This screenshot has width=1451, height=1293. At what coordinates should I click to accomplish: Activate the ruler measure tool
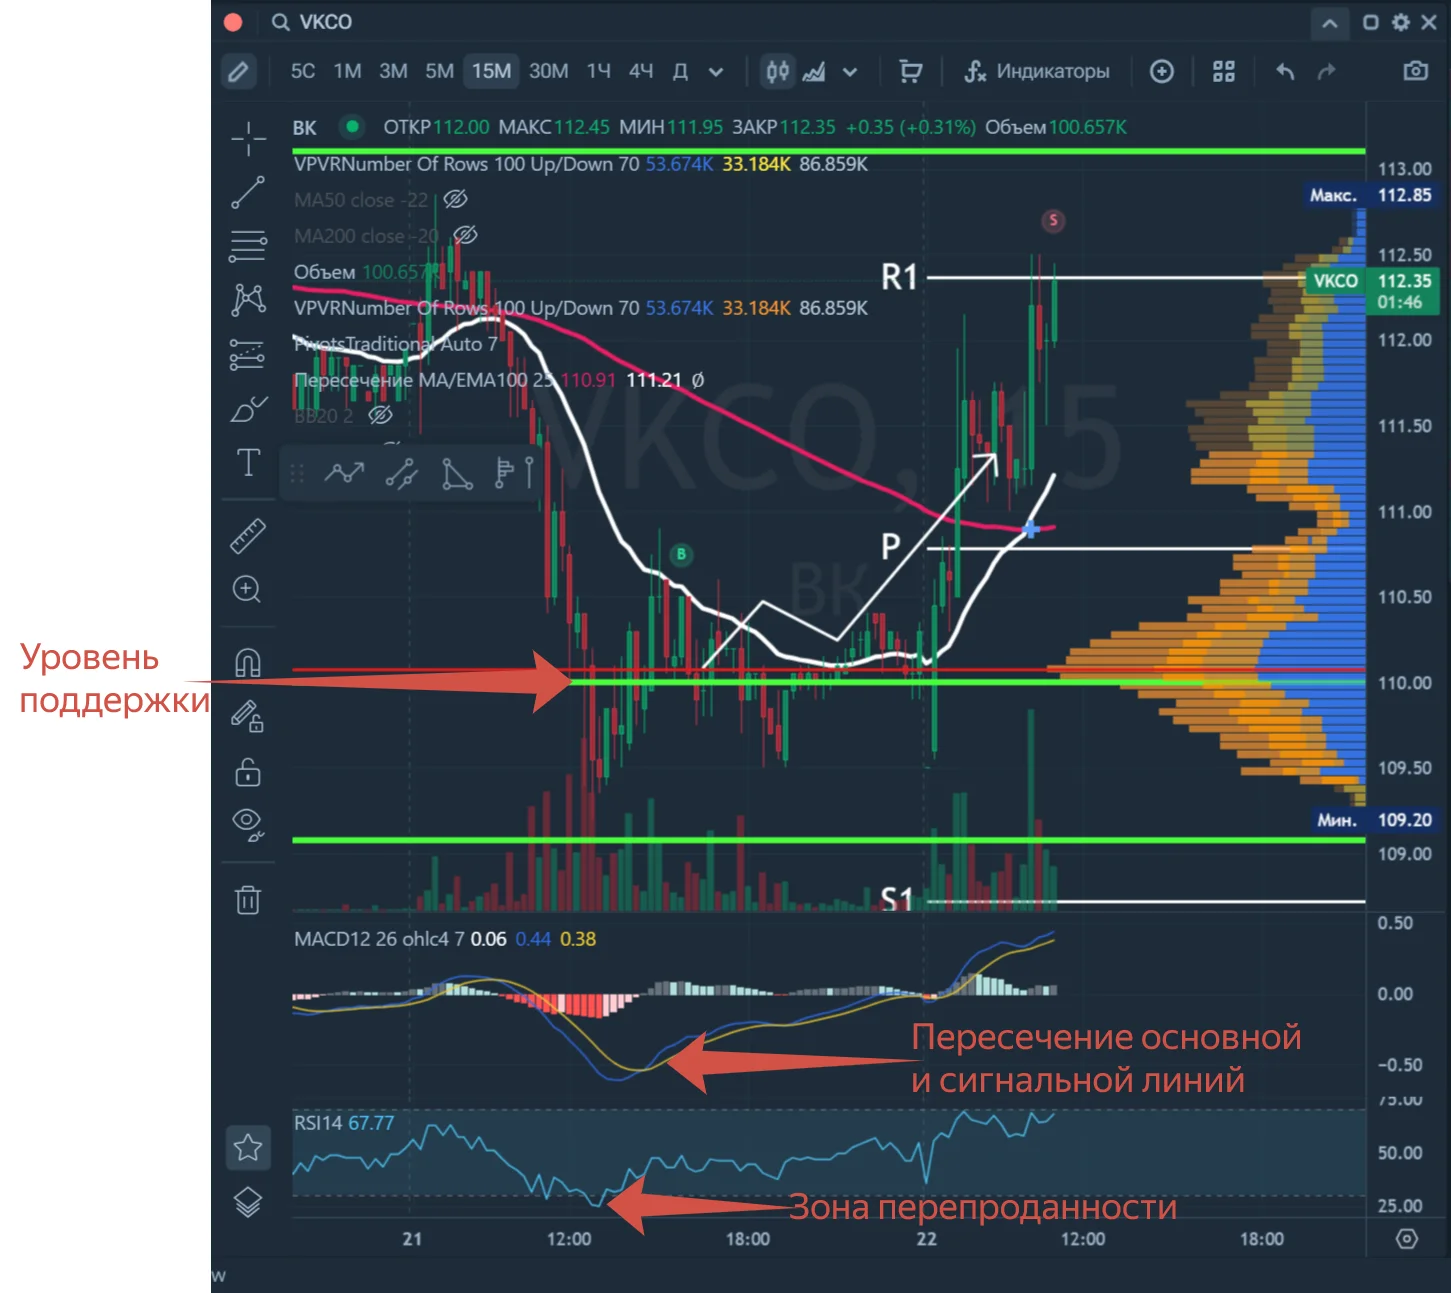click(248, 536)
